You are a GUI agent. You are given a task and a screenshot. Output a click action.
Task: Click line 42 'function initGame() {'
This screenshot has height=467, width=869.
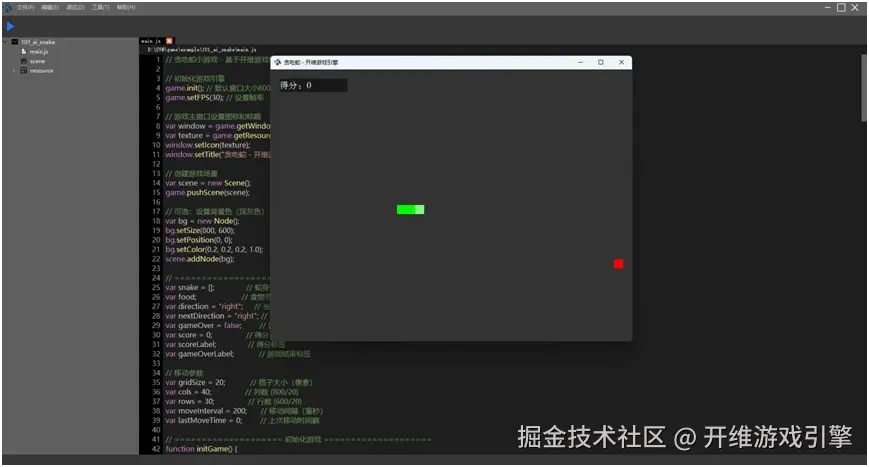pos(201,449)
